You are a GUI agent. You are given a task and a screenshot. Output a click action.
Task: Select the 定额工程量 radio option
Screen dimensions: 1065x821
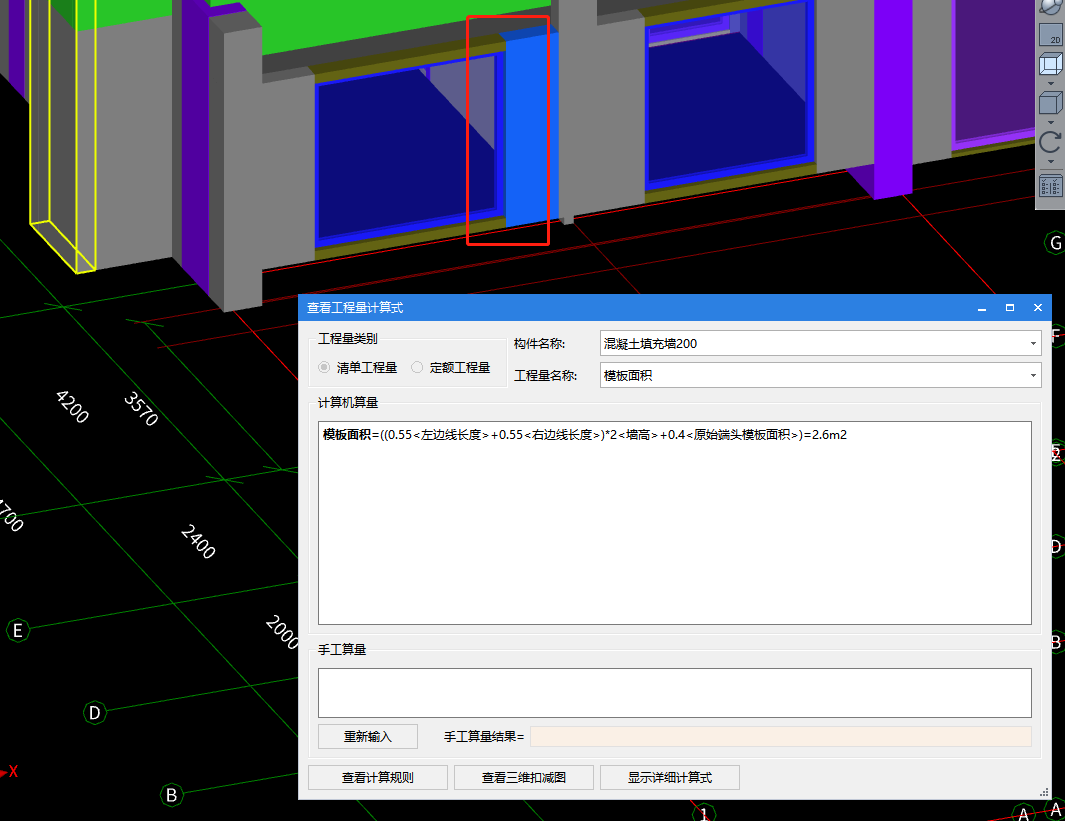(x=417, y=367)
